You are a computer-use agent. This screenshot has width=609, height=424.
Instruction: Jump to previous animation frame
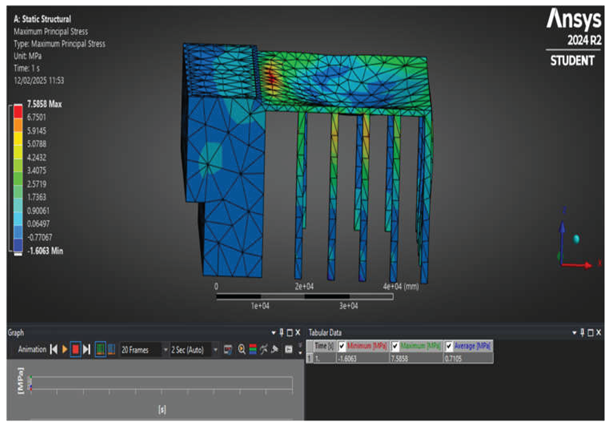point(54,349)
